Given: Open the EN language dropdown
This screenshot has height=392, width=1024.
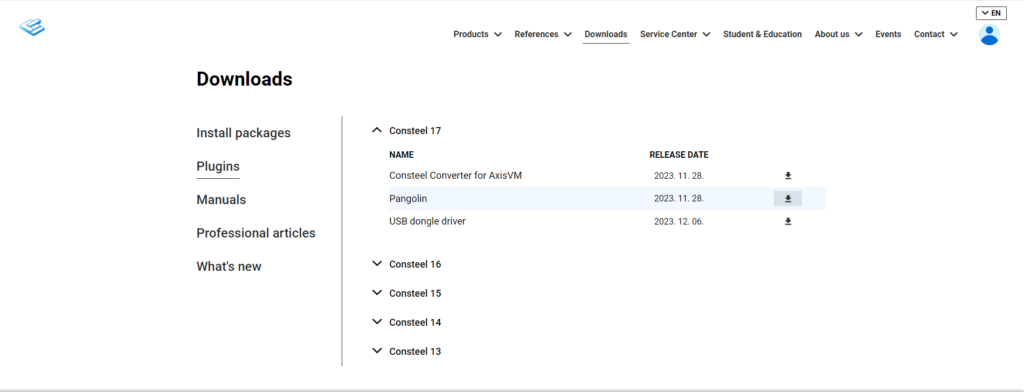Looking at the screenshot, I should point(991,13).
